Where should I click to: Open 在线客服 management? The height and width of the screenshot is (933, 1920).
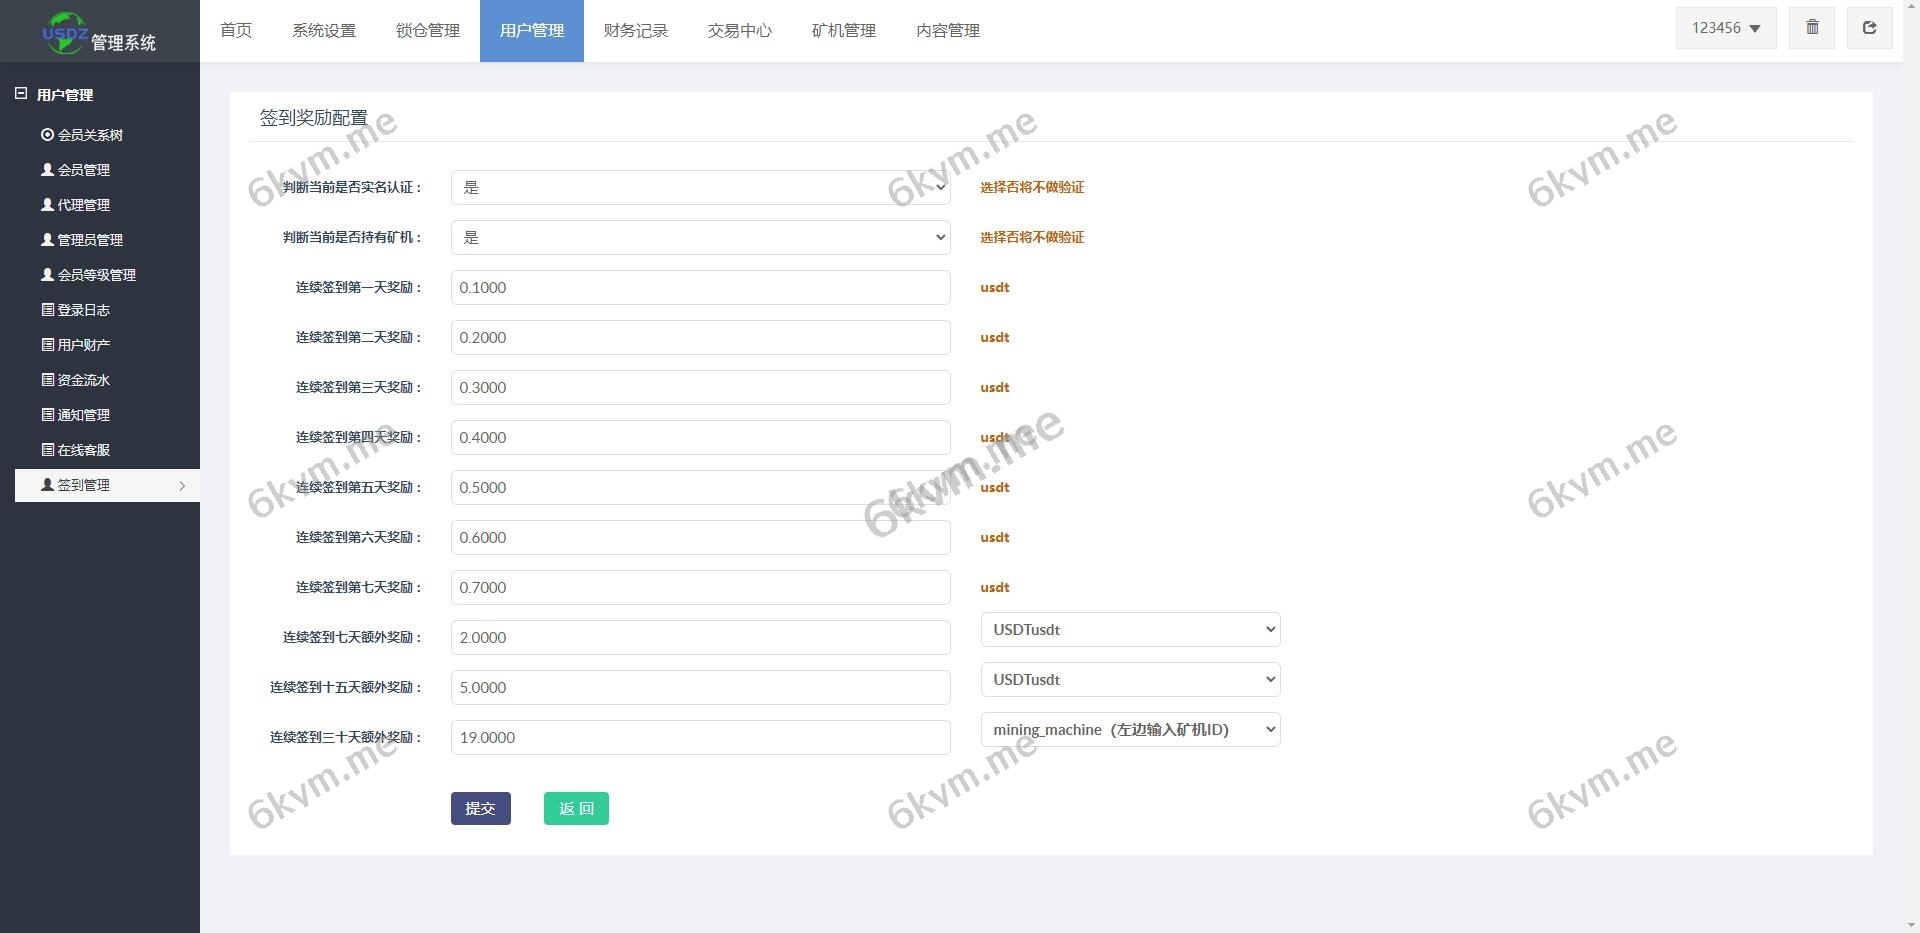point(83,449)
